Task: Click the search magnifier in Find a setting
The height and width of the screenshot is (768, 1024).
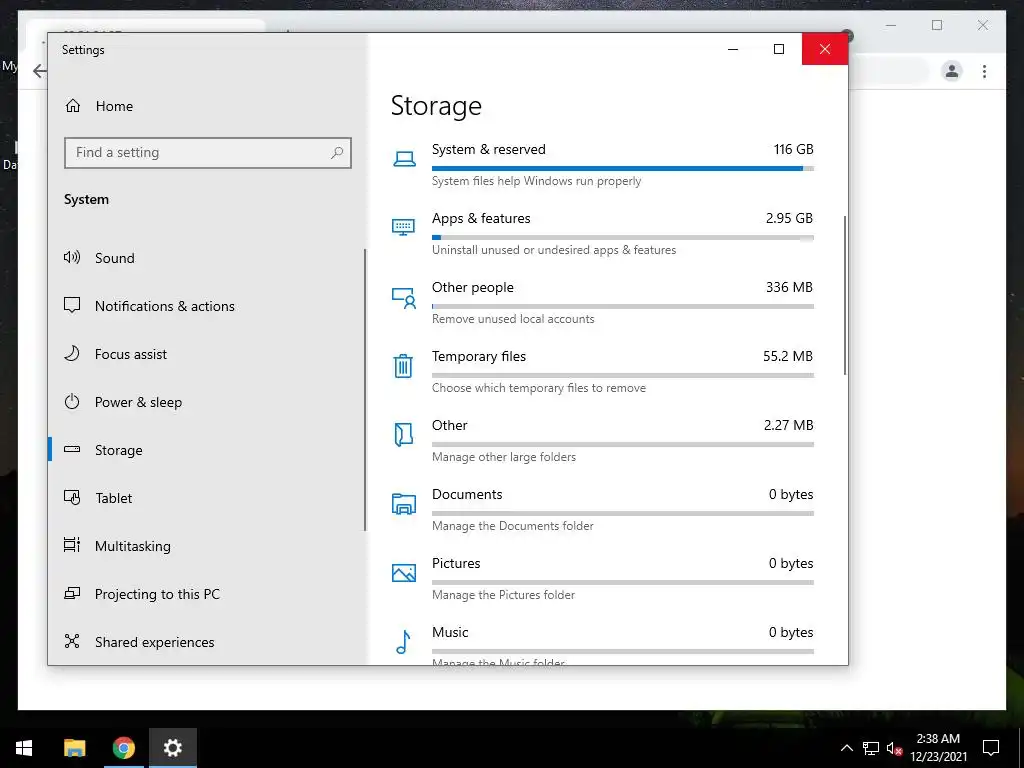Action: 337,153
